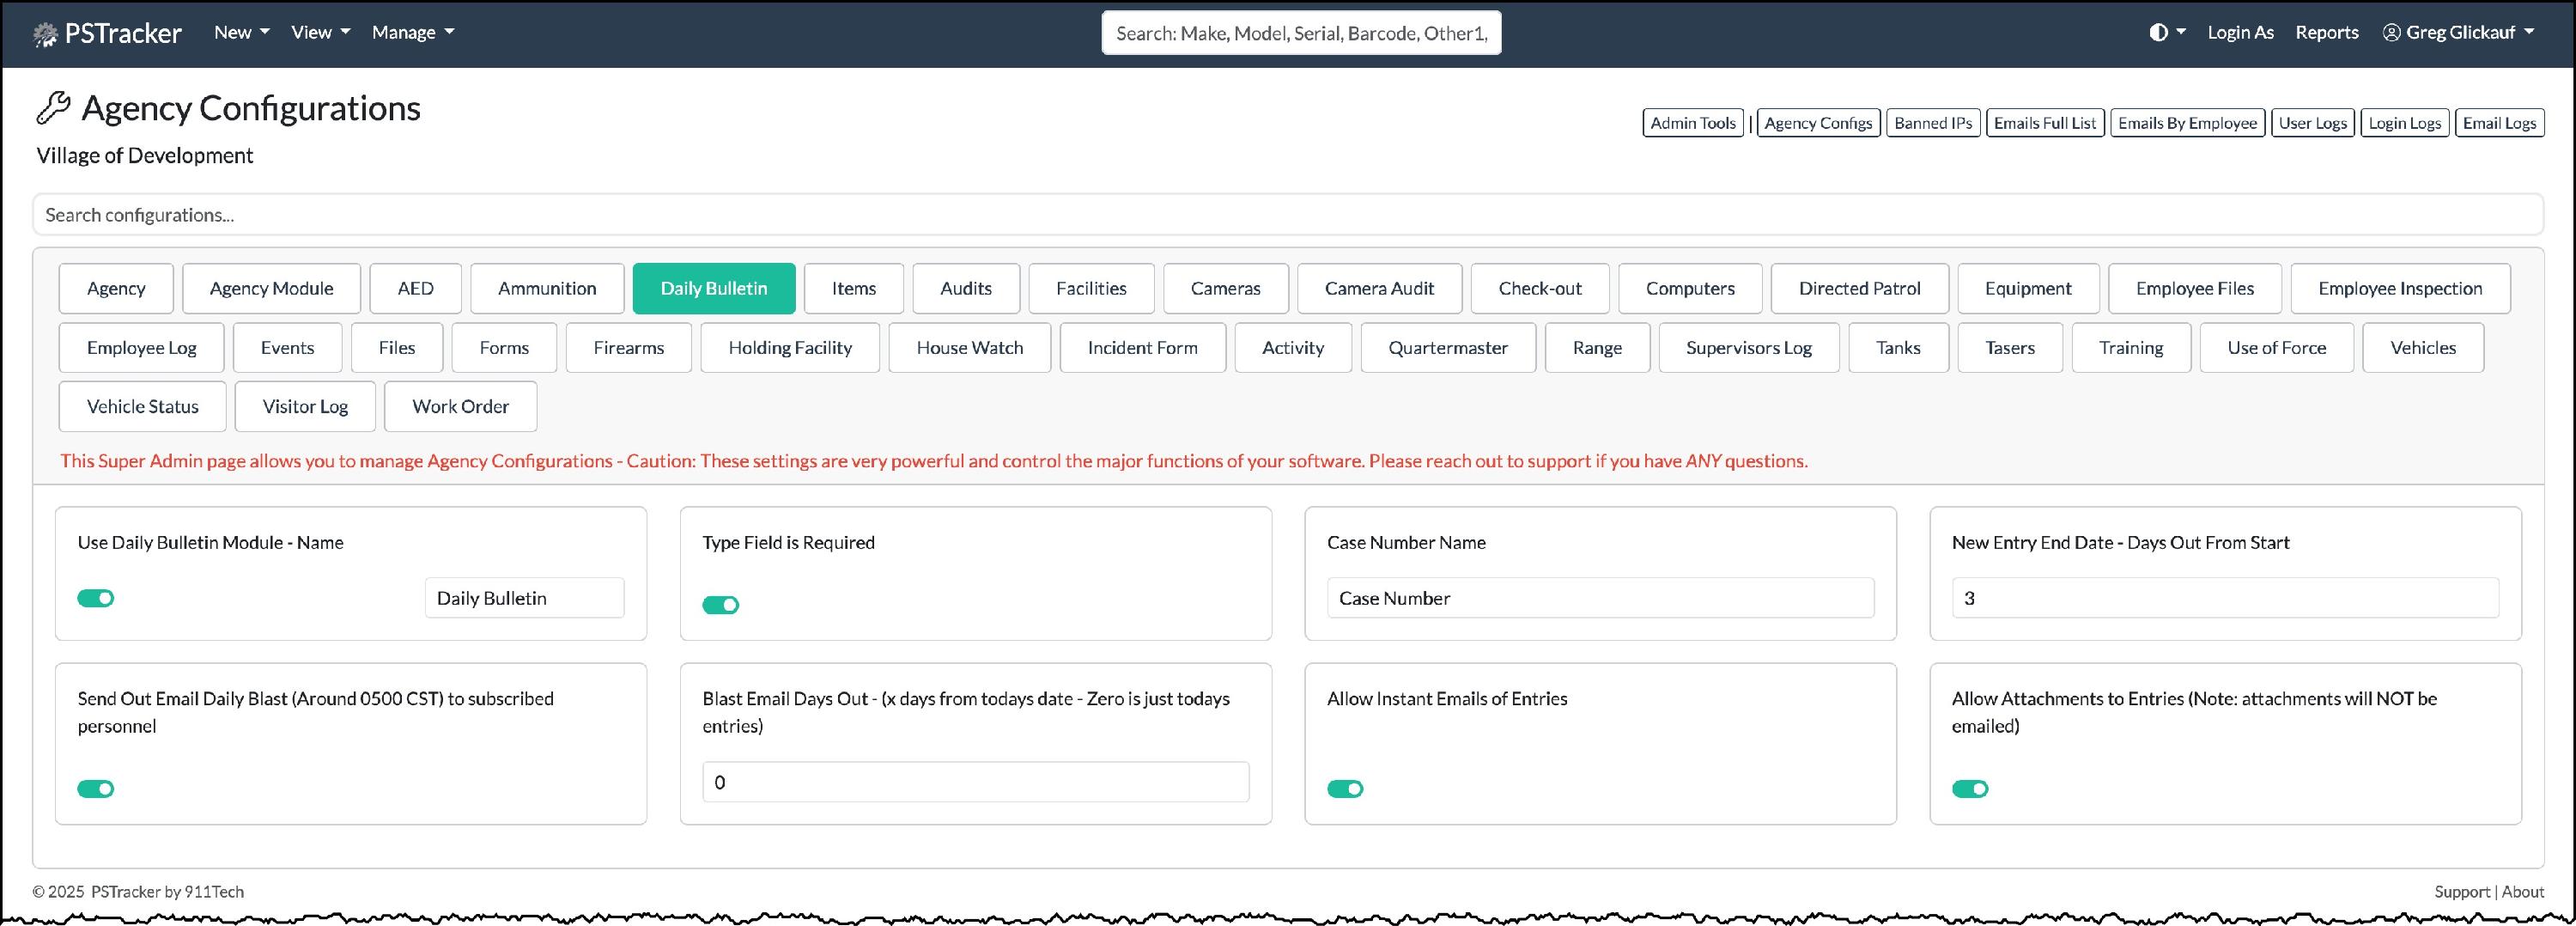Image resolution: width=2576 pixels, height=926 pixels.
Task: Click the Agency Configs button
Action: point(1819,123)
